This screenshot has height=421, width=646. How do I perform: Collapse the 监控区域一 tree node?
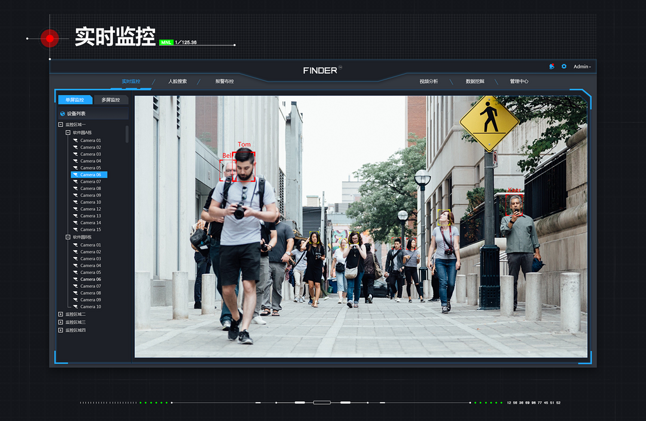[61, 124]
